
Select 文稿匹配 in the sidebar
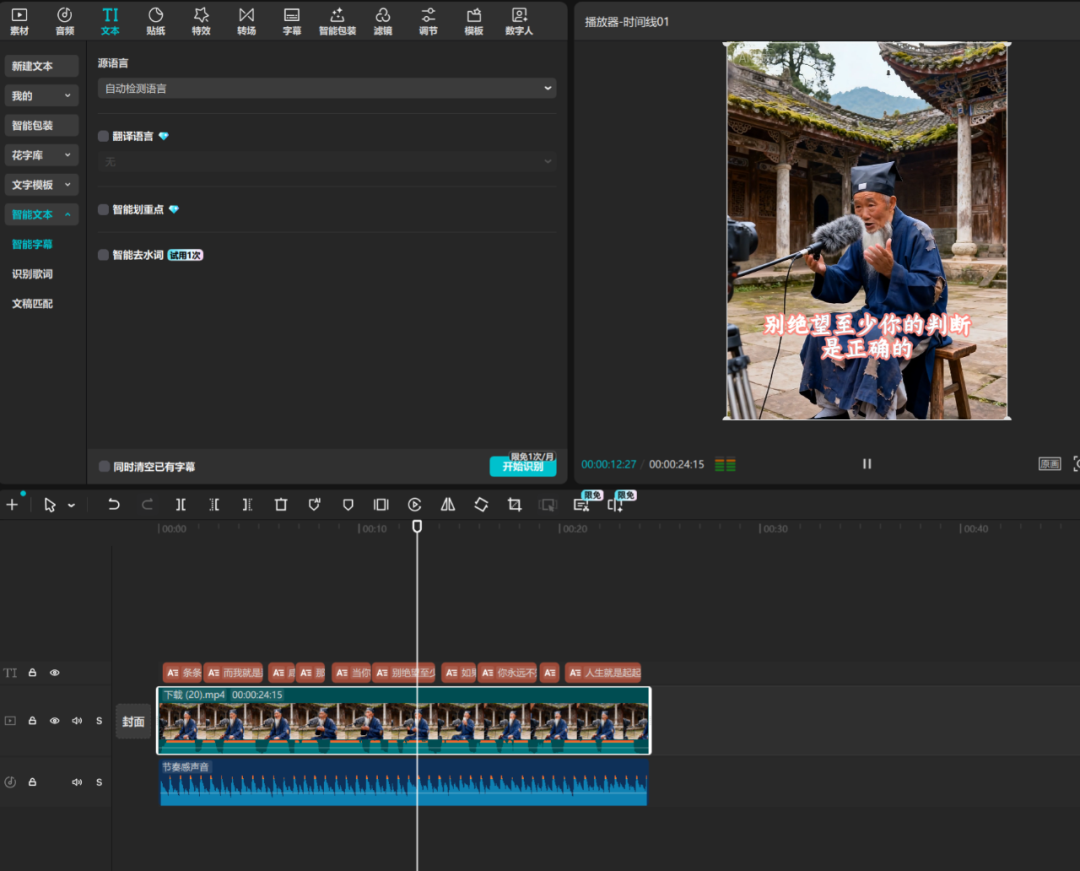click(32, 304)
